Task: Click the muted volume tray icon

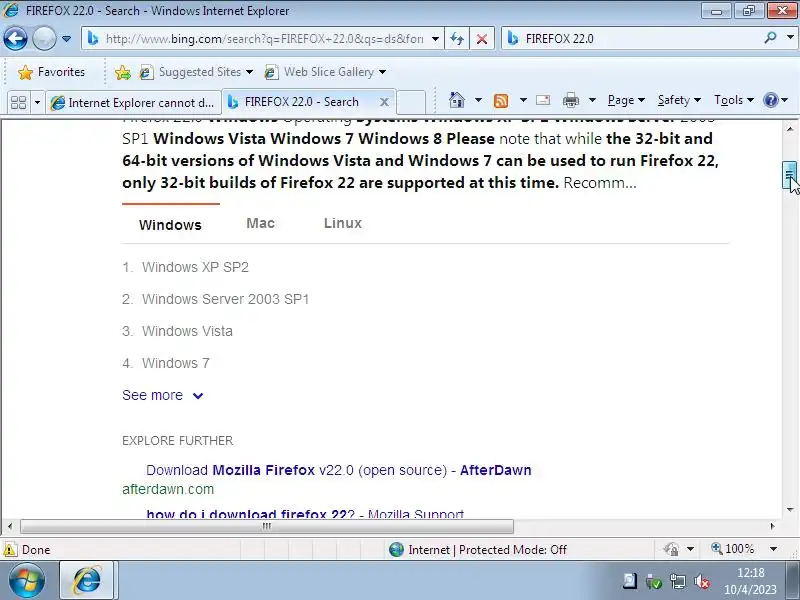Action: [702, 581]
